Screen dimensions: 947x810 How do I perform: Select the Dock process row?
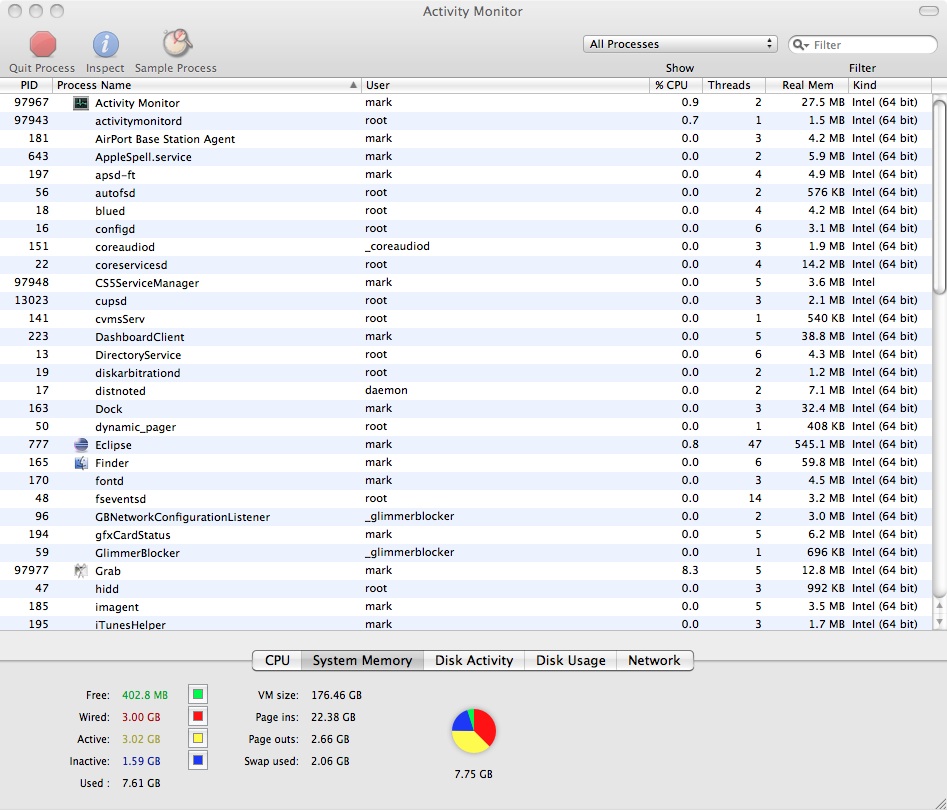(x=465, y=409)
